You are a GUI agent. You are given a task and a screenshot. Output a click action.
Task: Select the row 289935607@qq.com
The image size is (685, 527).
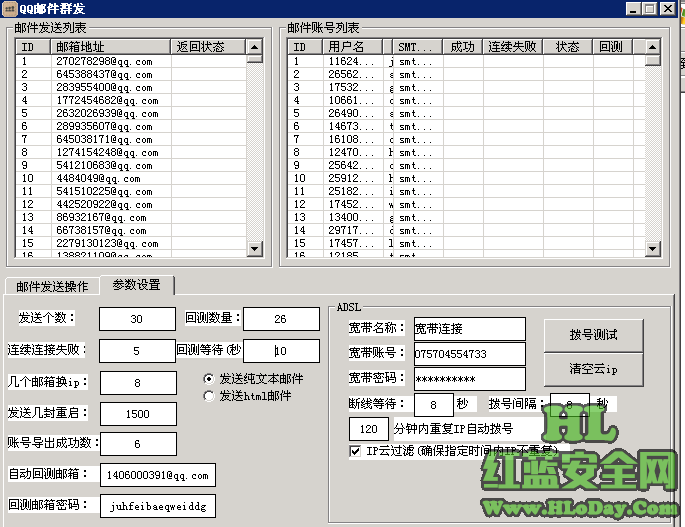(131, 126)
